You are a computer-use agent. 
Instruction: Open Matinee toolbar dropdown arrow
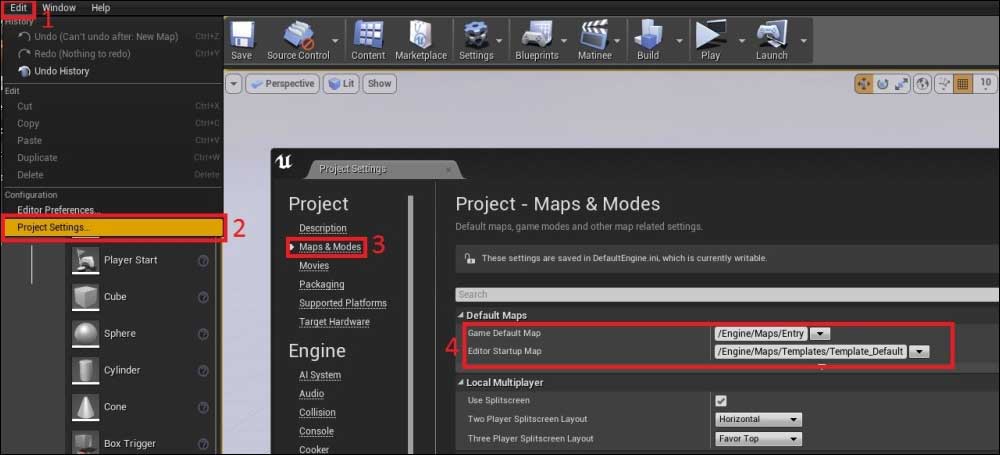point(619,40)
